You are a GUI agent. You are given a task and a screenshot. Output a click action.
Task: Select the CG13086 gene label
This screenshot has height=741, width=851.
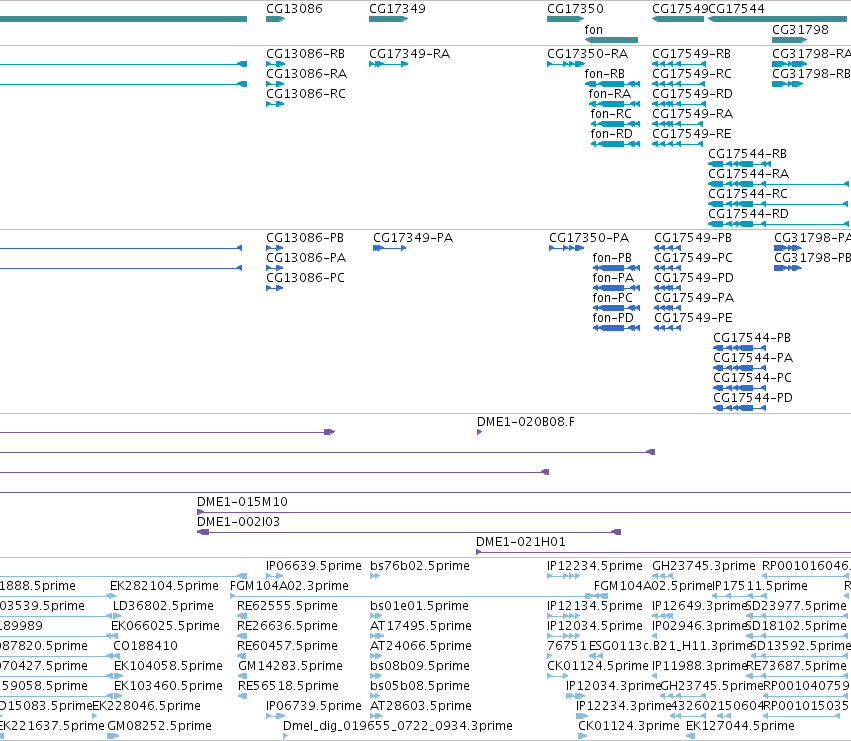point(294,9)
